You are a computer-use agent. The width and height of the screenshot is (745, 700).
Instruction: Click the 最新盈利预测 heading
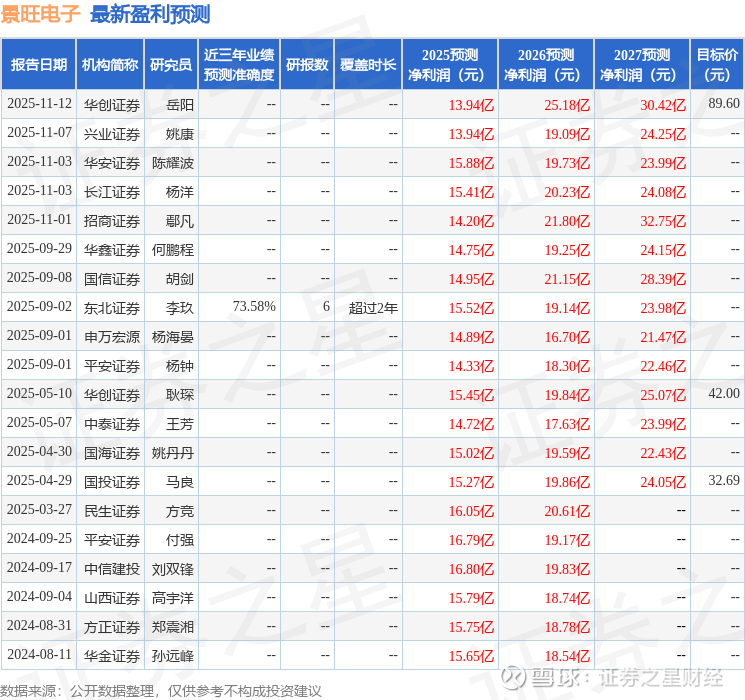[150, 14]
